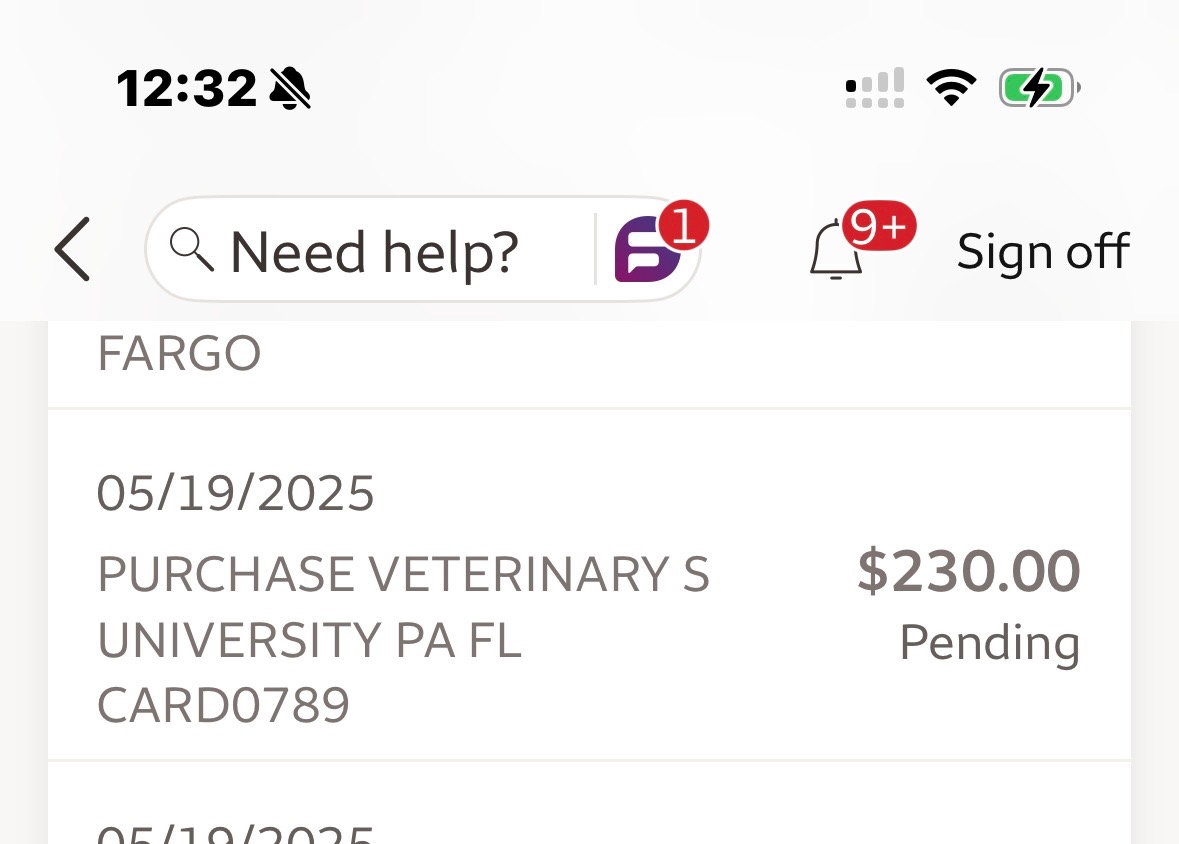Viewport: 1179px width, 844px height.
Task: Tap the CARD0789 text
Action: 224,705
